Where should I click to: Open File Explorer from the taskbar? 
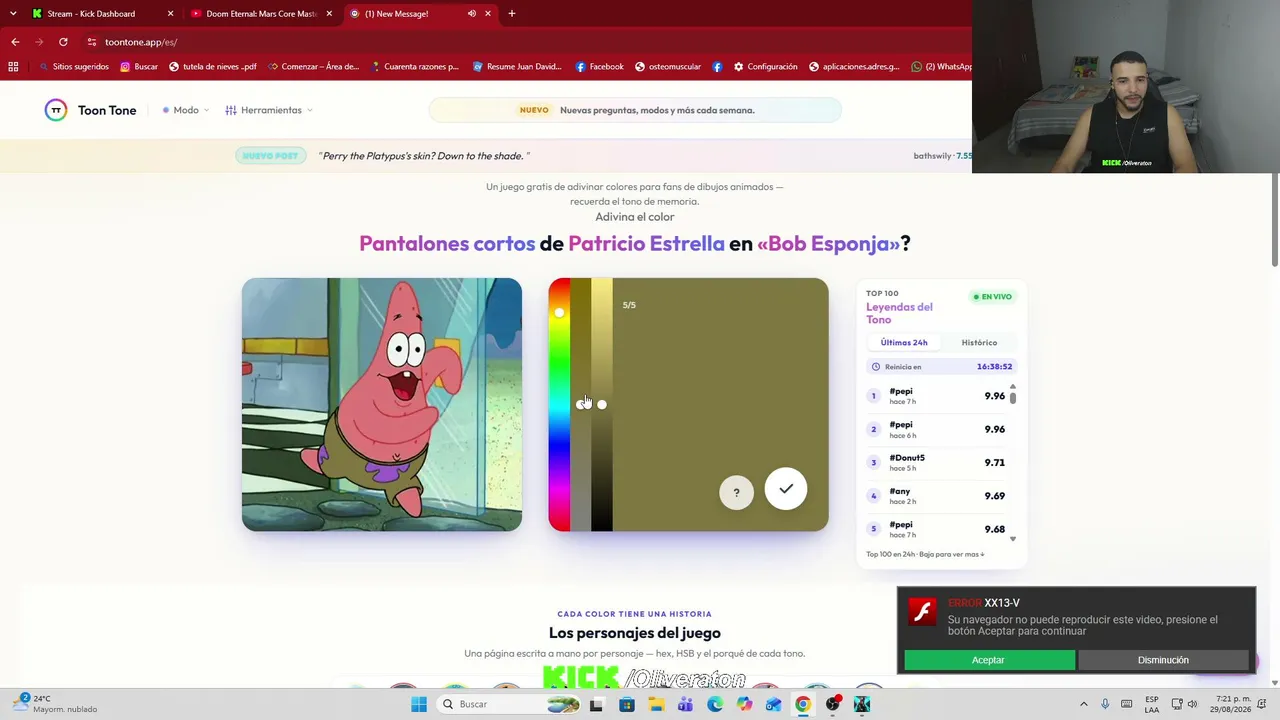656,704
